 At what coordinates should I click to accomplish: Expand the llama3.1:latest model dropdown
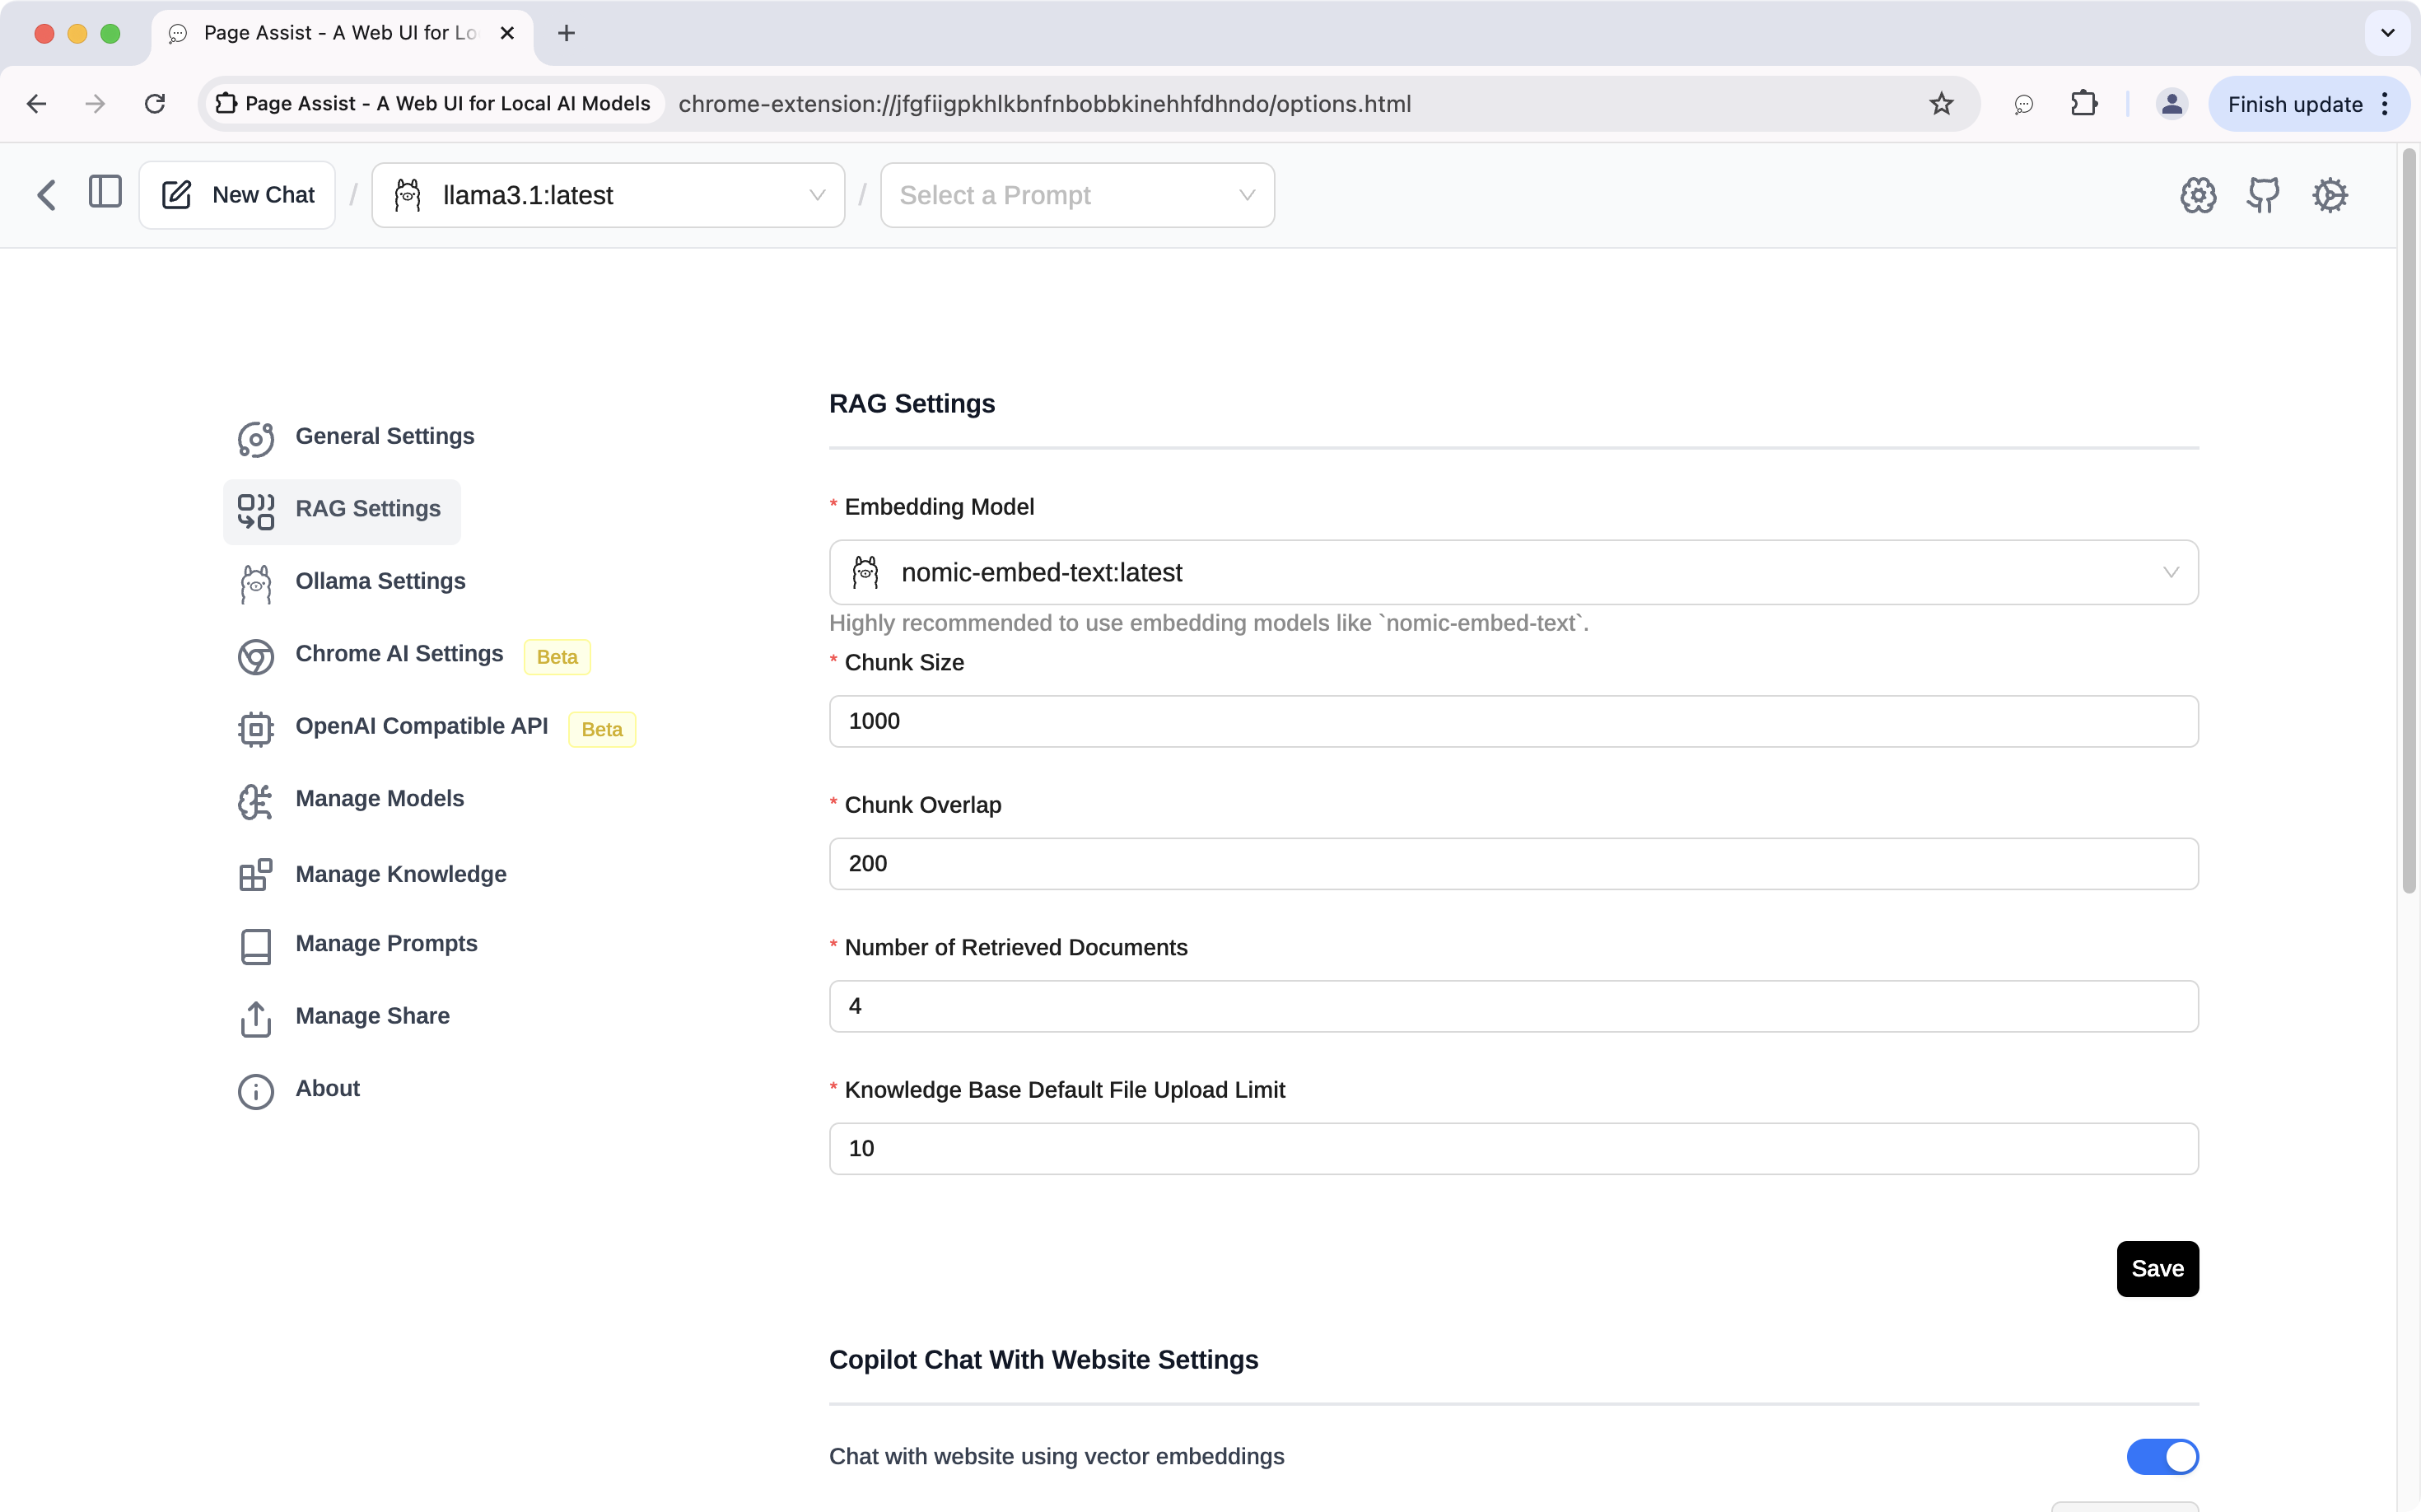point(608,195)
